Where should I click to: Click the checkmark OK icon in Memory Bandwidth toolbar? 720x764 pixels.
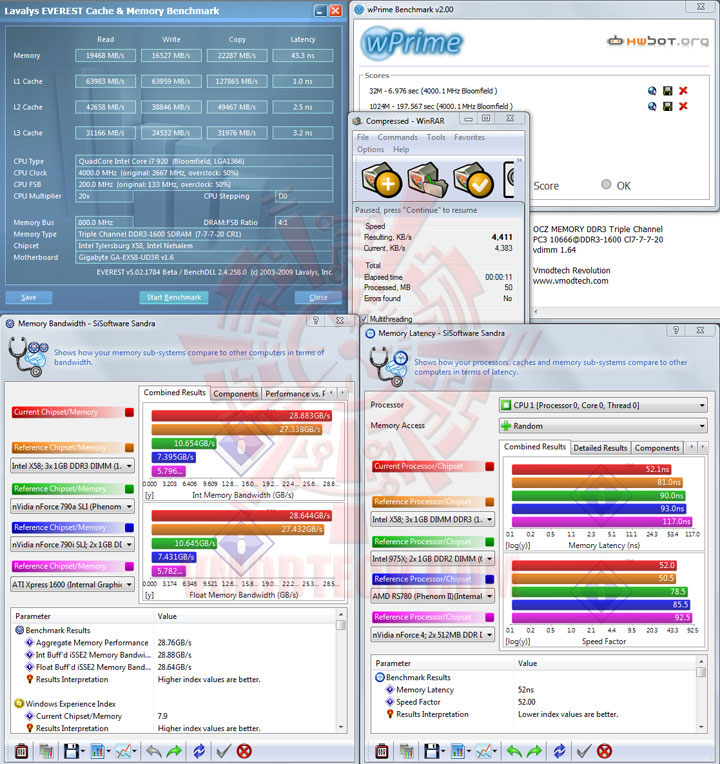click(224, 751)
